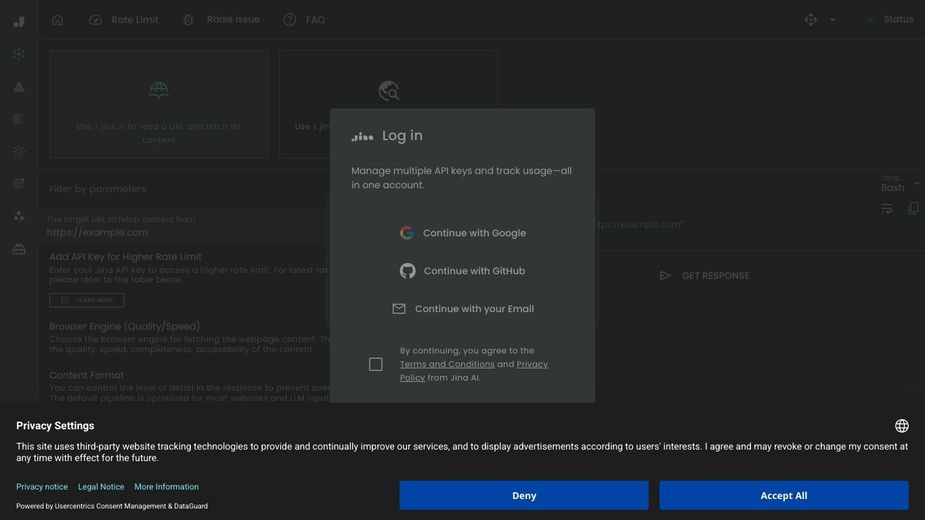Check the Terms and Conditions agreement box
The width and height of the screenshot is (925, 520).
point(376,364)
